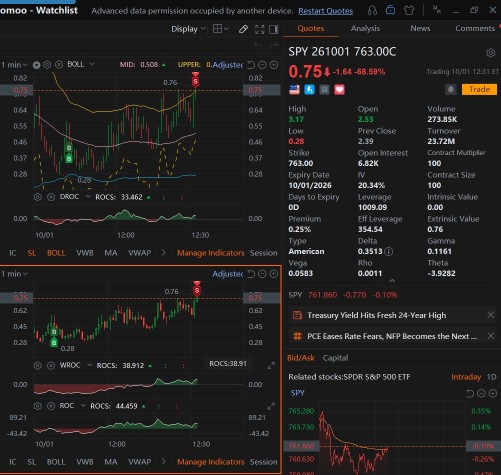Screen dimensions: 501x475
Task: Zoom out top chart
Action: click(262, 65)
